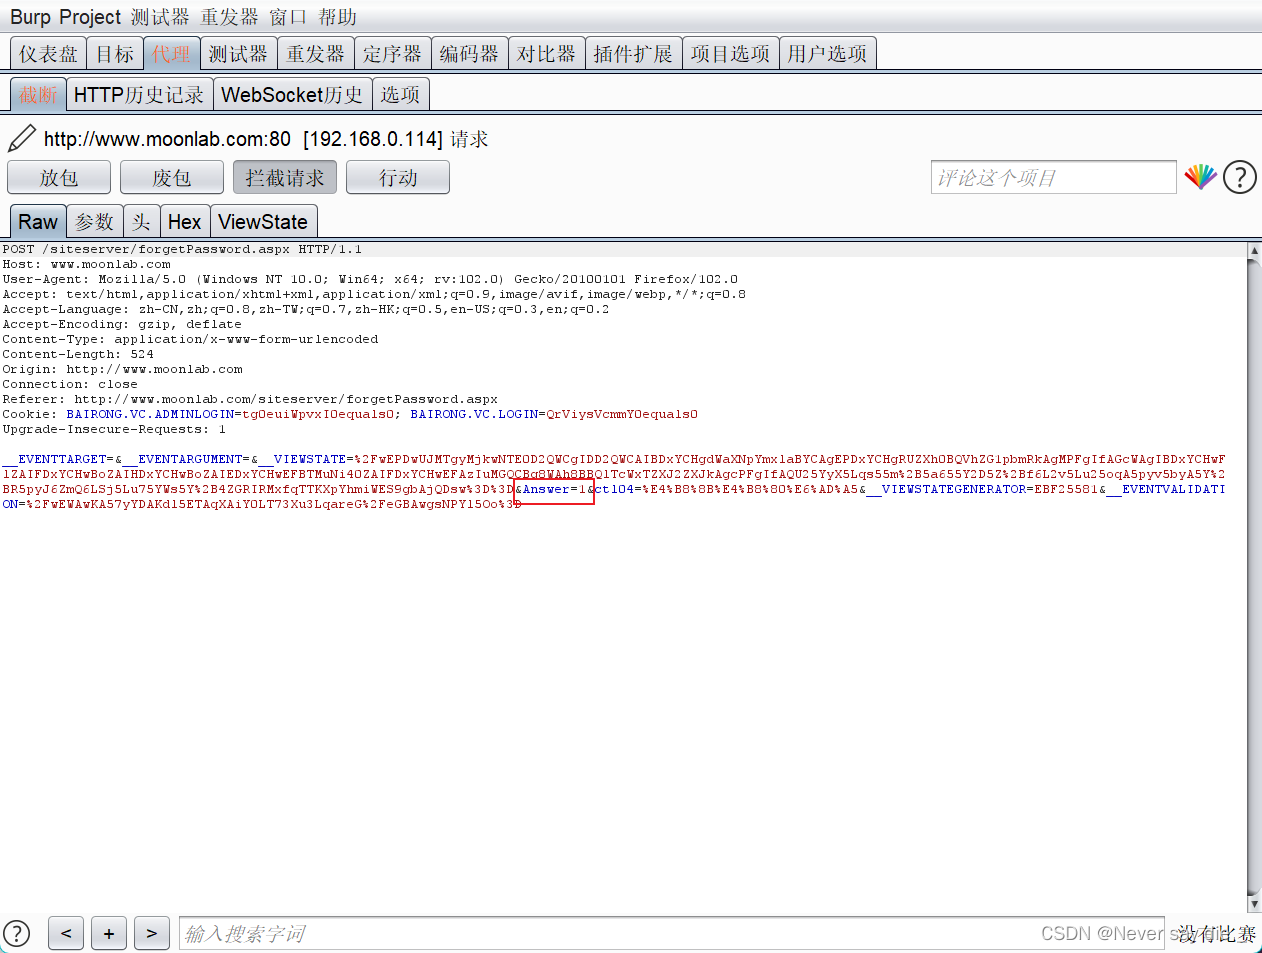Click the 评论这个项目 comment field

1054,177
